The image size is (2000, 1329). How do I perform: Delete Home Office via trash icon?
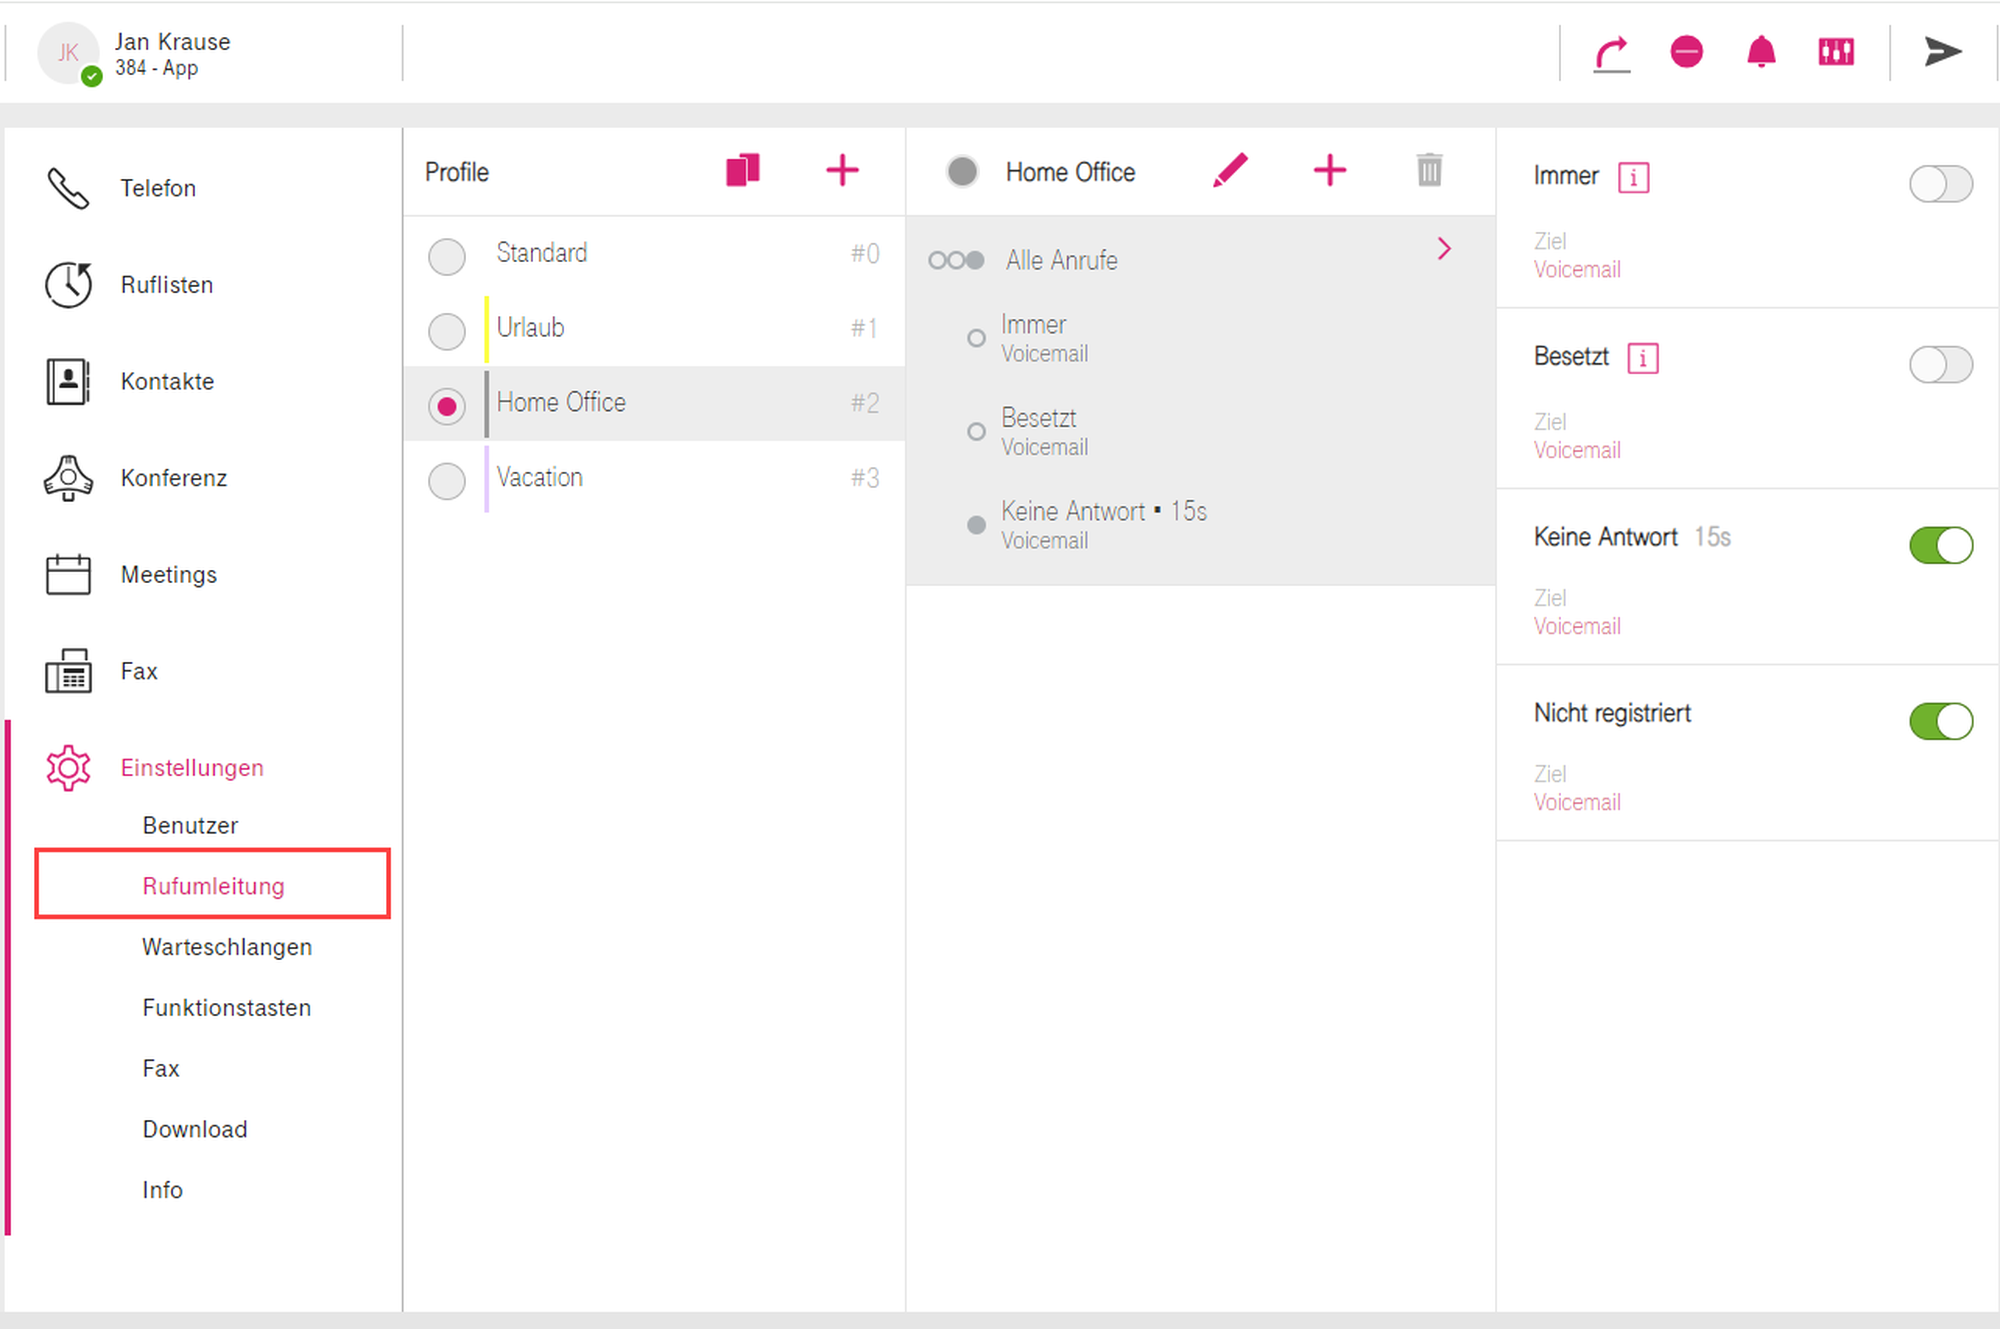click(x=1429, y=170)
